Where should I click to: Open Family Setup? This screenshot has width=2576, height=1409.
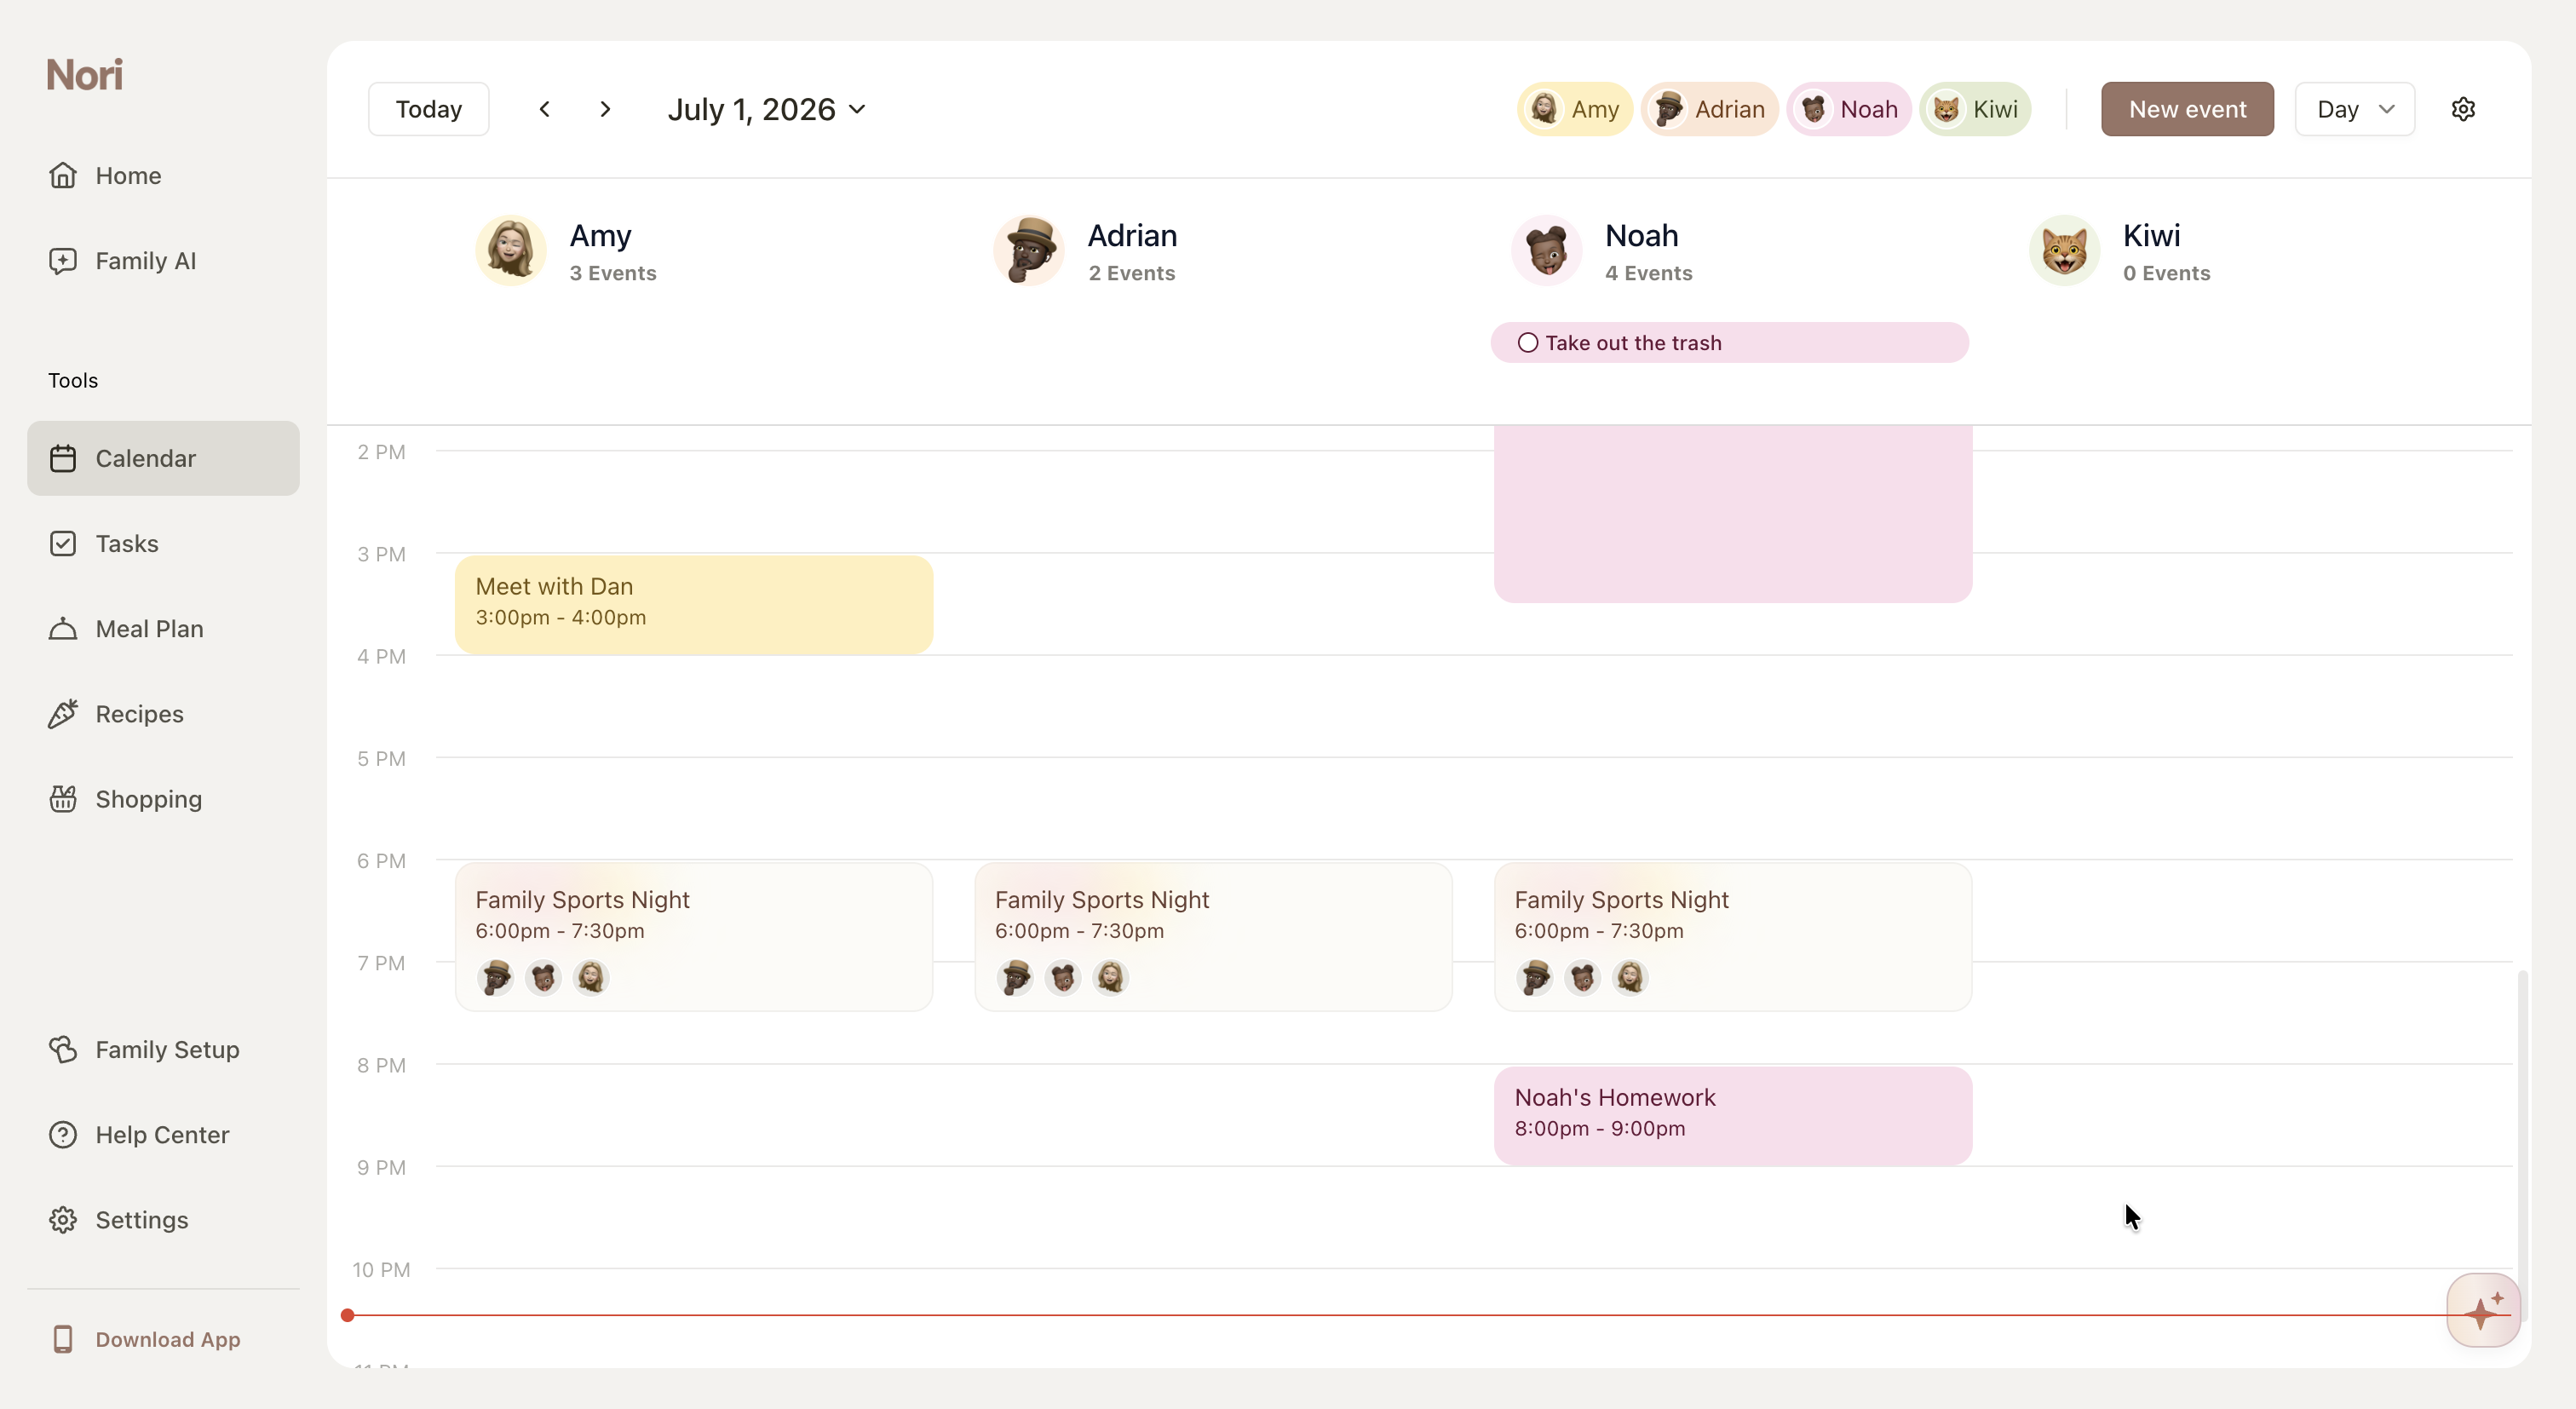[x=163, y=1050]
